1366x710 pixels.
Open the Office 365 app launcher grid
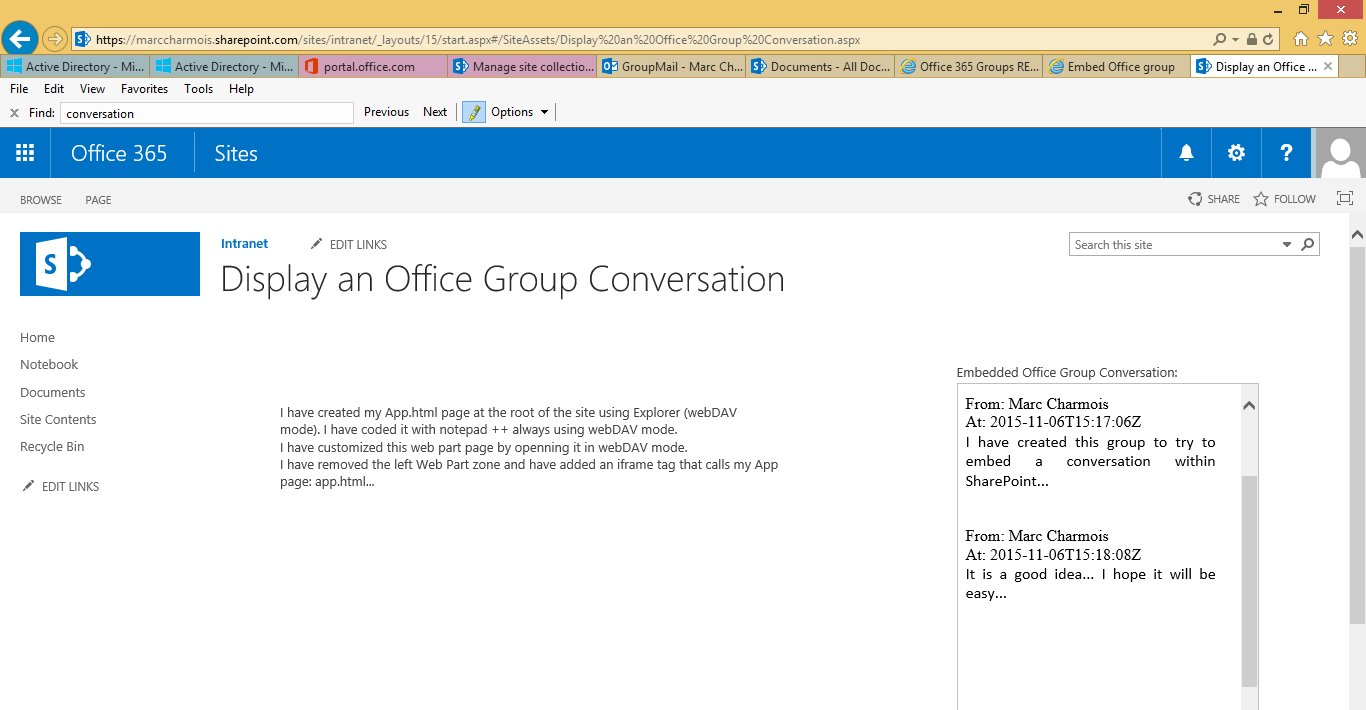pos(25,153)
